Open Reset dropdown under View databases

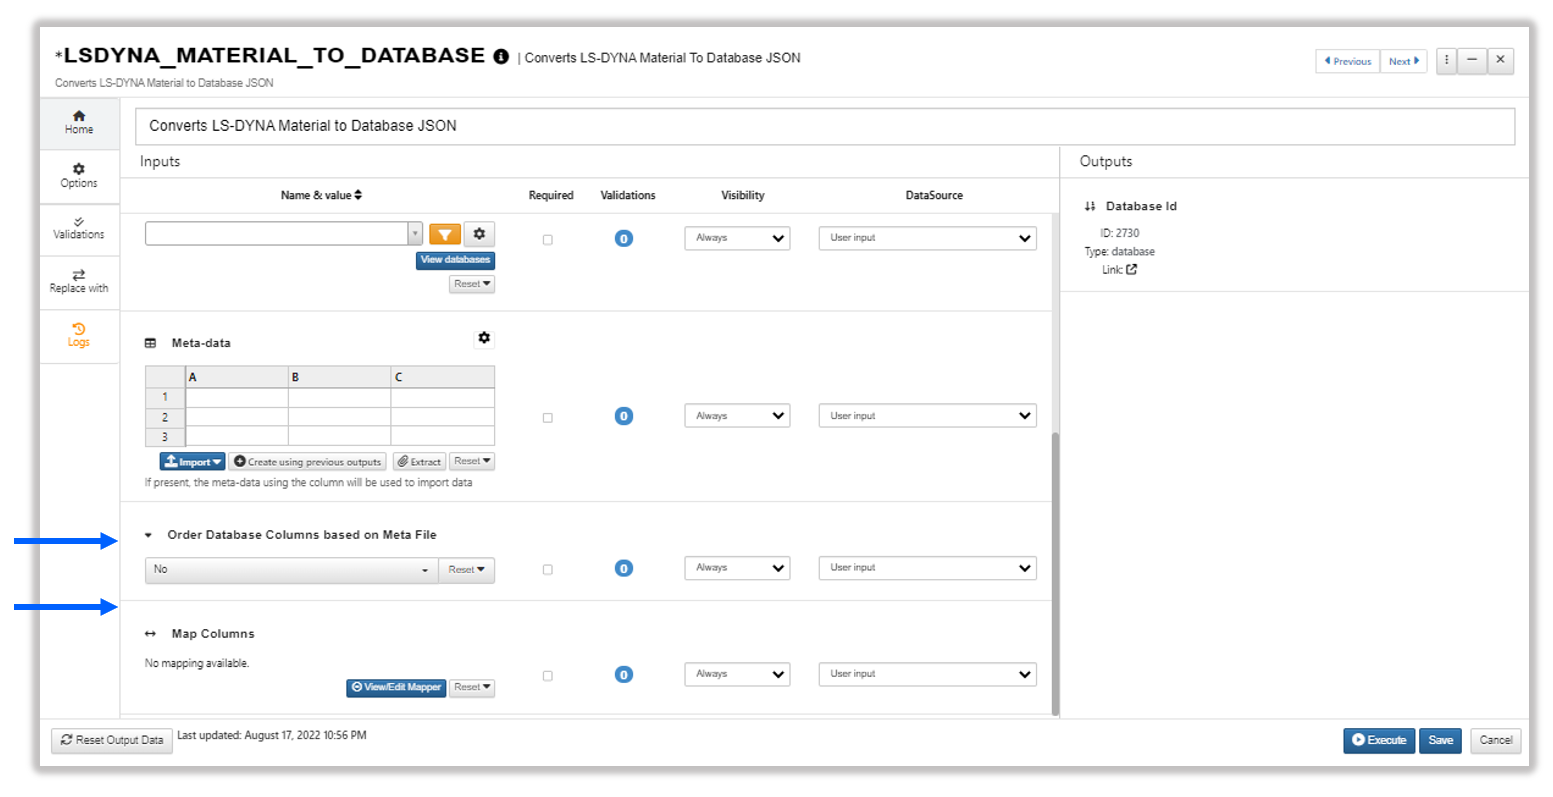pyautogui.click(x=472, y=284)
